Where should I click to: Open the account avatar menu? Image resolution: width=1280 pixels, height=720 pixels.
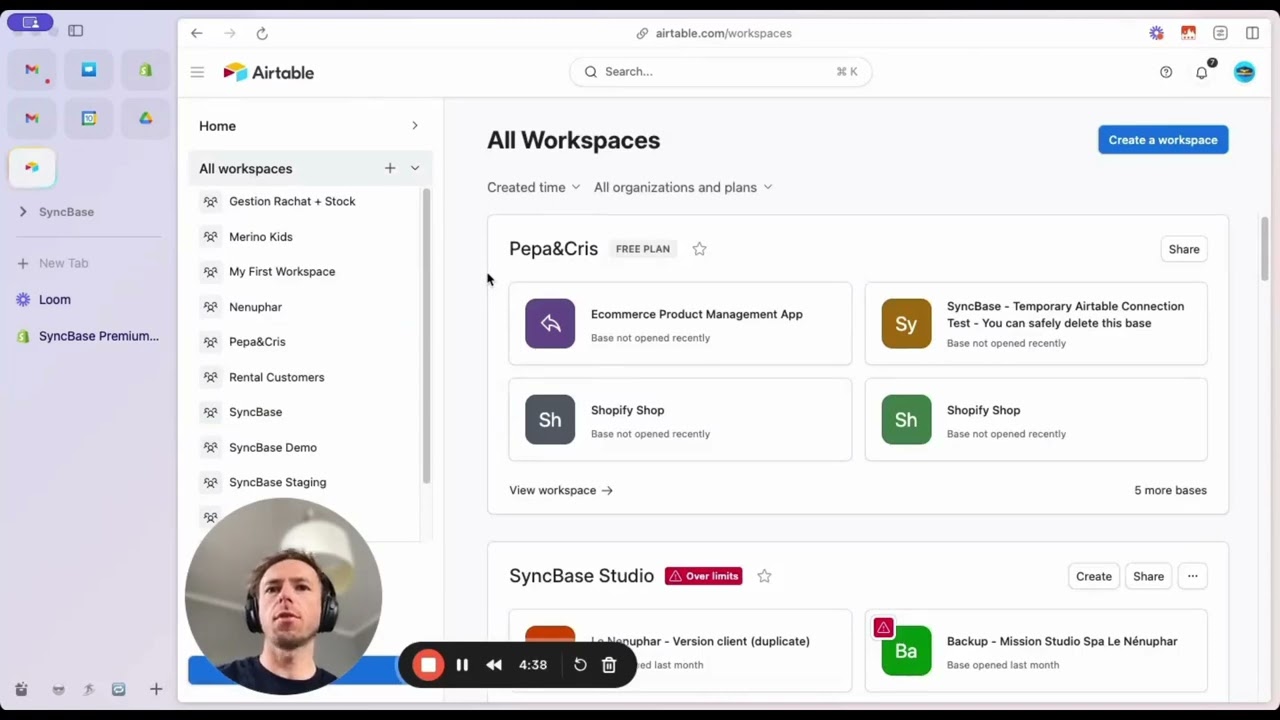[x=1244, y=72]
